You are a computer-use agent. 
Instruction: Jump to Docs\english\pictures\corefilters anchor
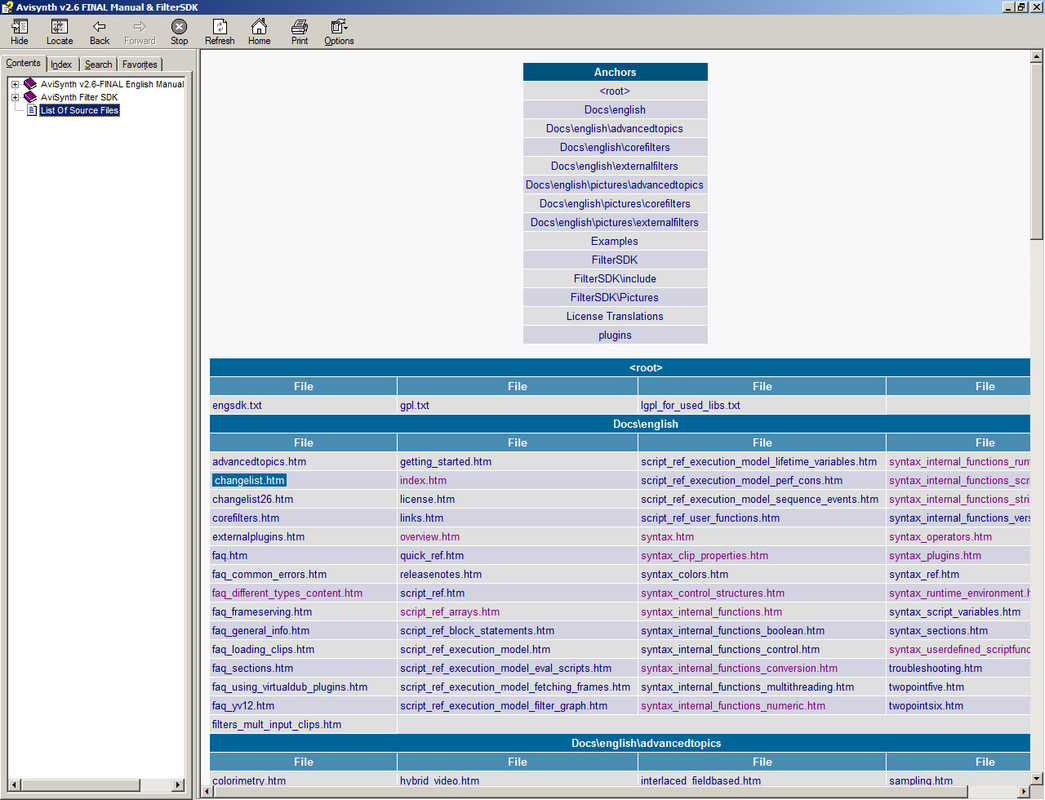(x=614, y=203)
